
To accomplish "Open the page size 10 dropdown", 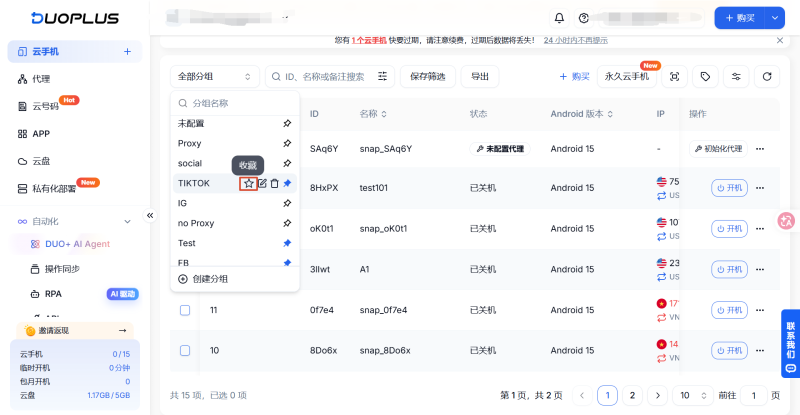I will tap(692, 395).
